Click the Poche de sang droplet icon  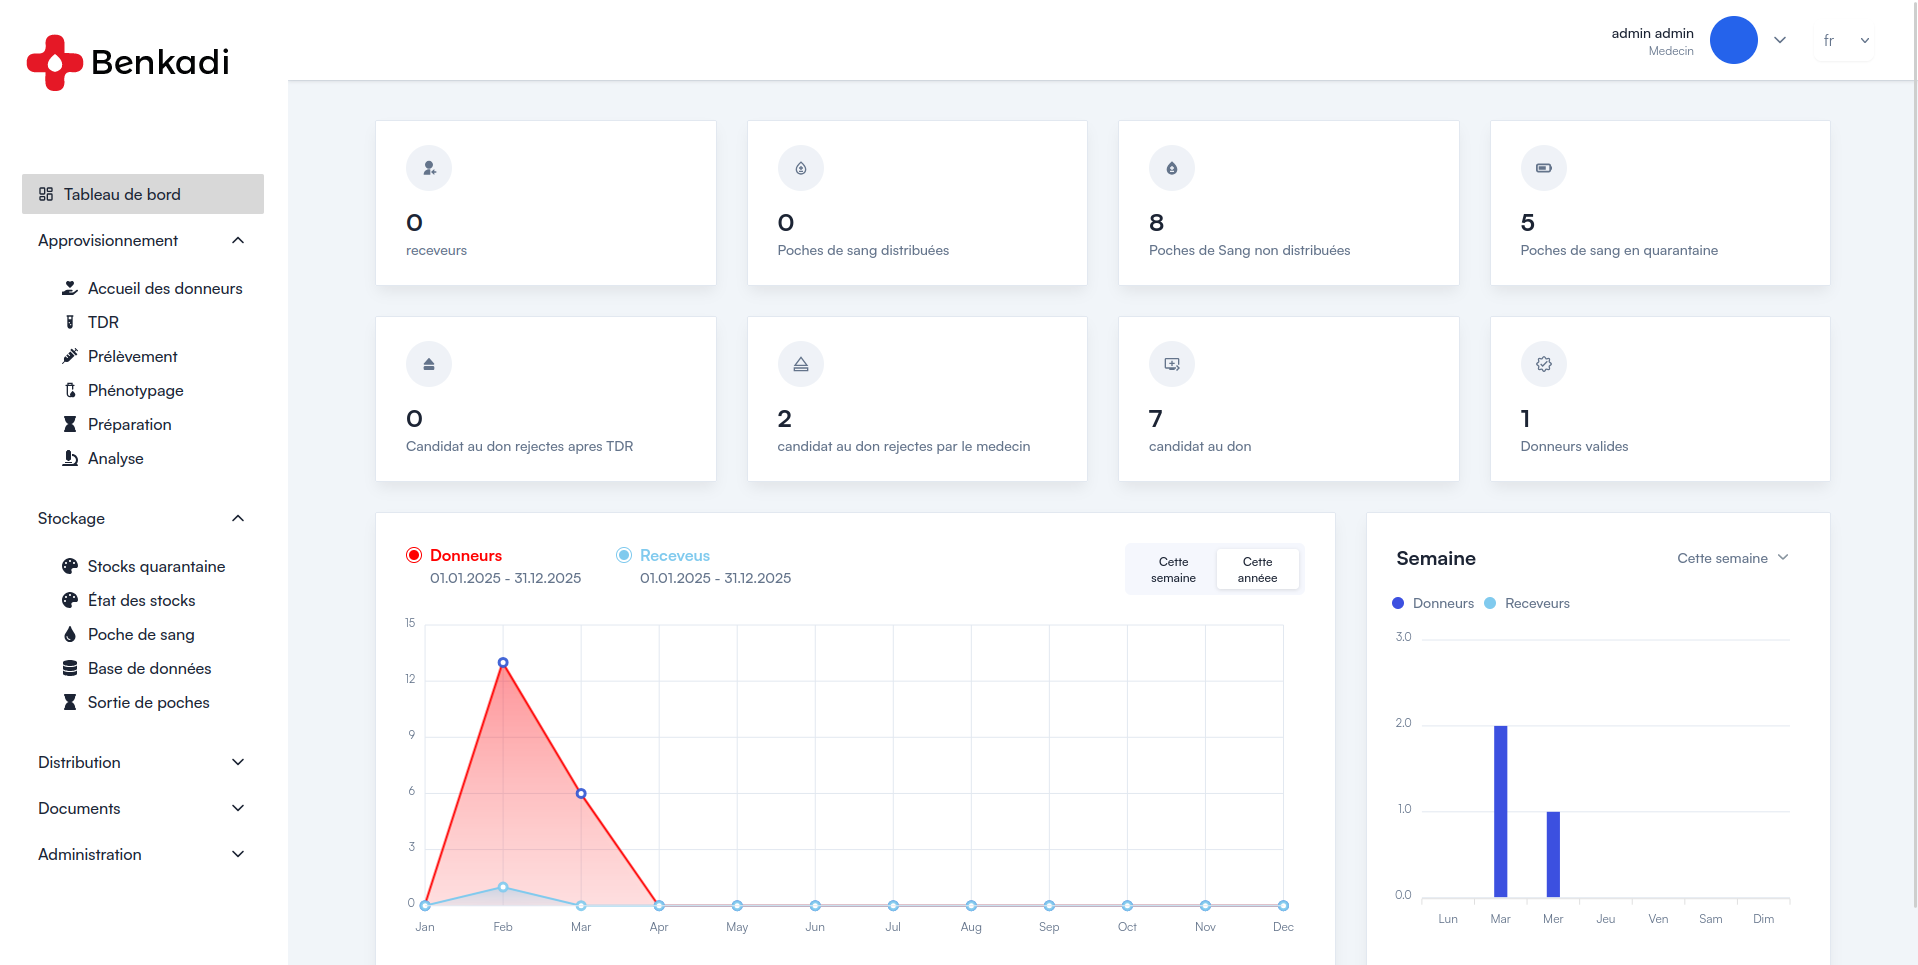(70, 634)
